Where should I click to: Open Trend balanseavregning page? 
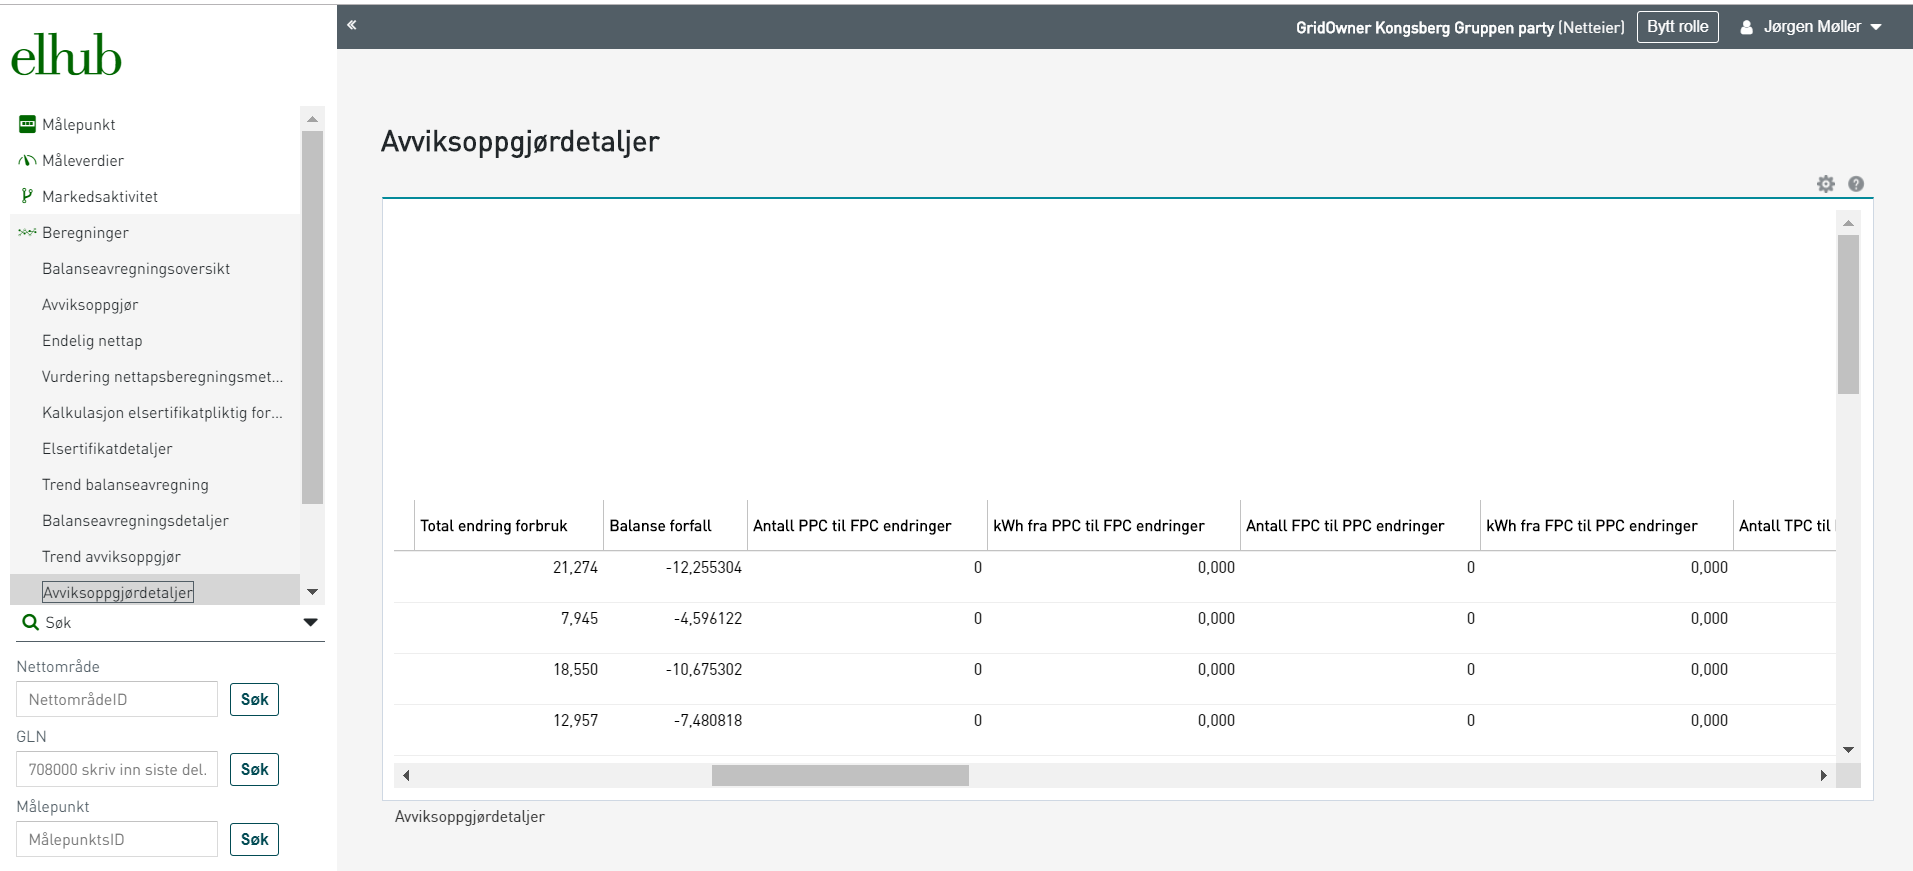(x=125, y=484)
